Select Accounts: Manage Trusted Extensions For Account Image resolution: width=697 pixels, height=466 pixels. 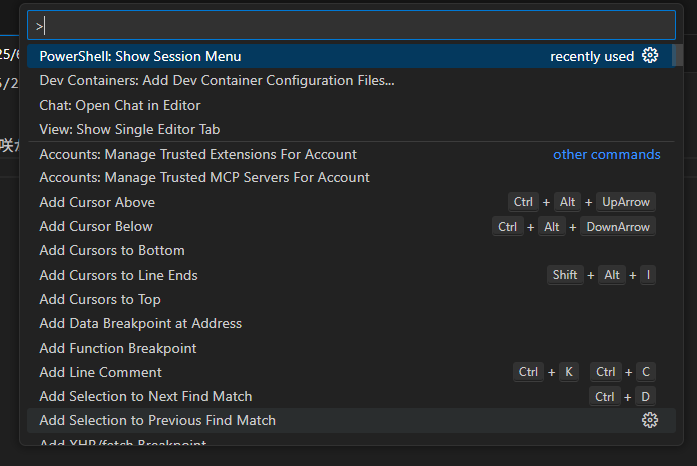coord(198,154)
